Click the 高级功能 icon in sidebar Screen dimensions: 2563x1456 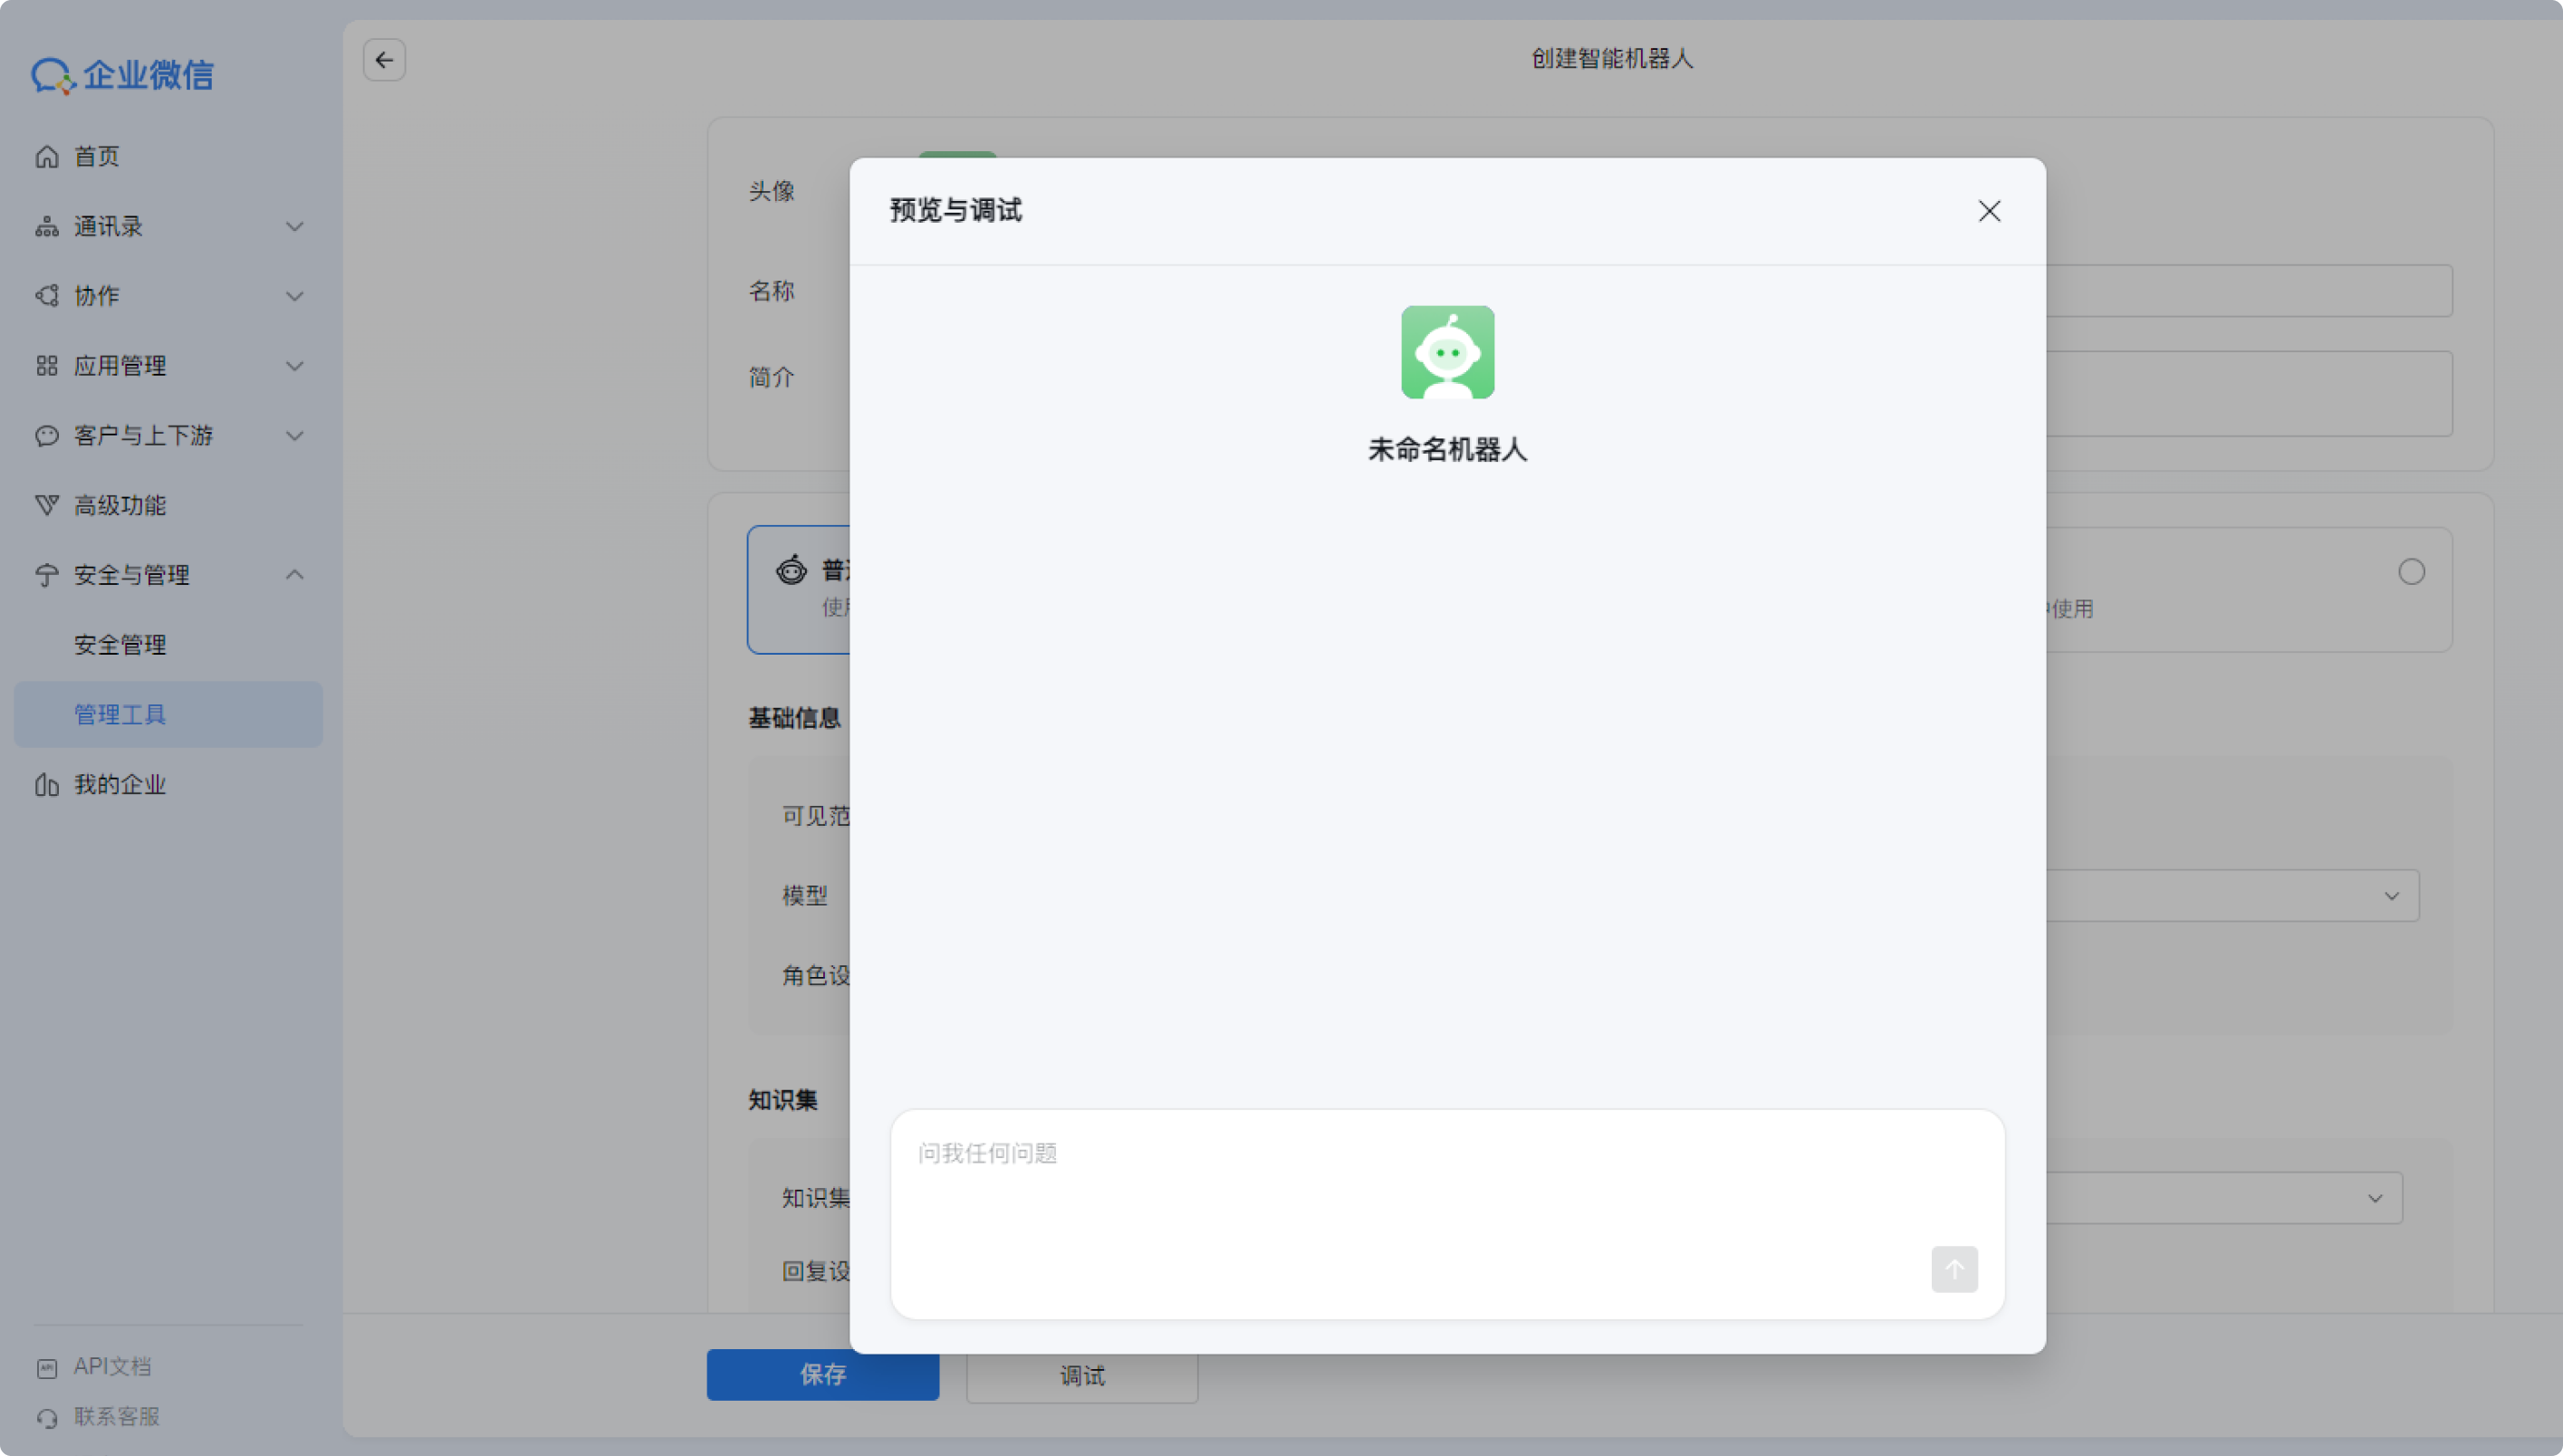47,505
